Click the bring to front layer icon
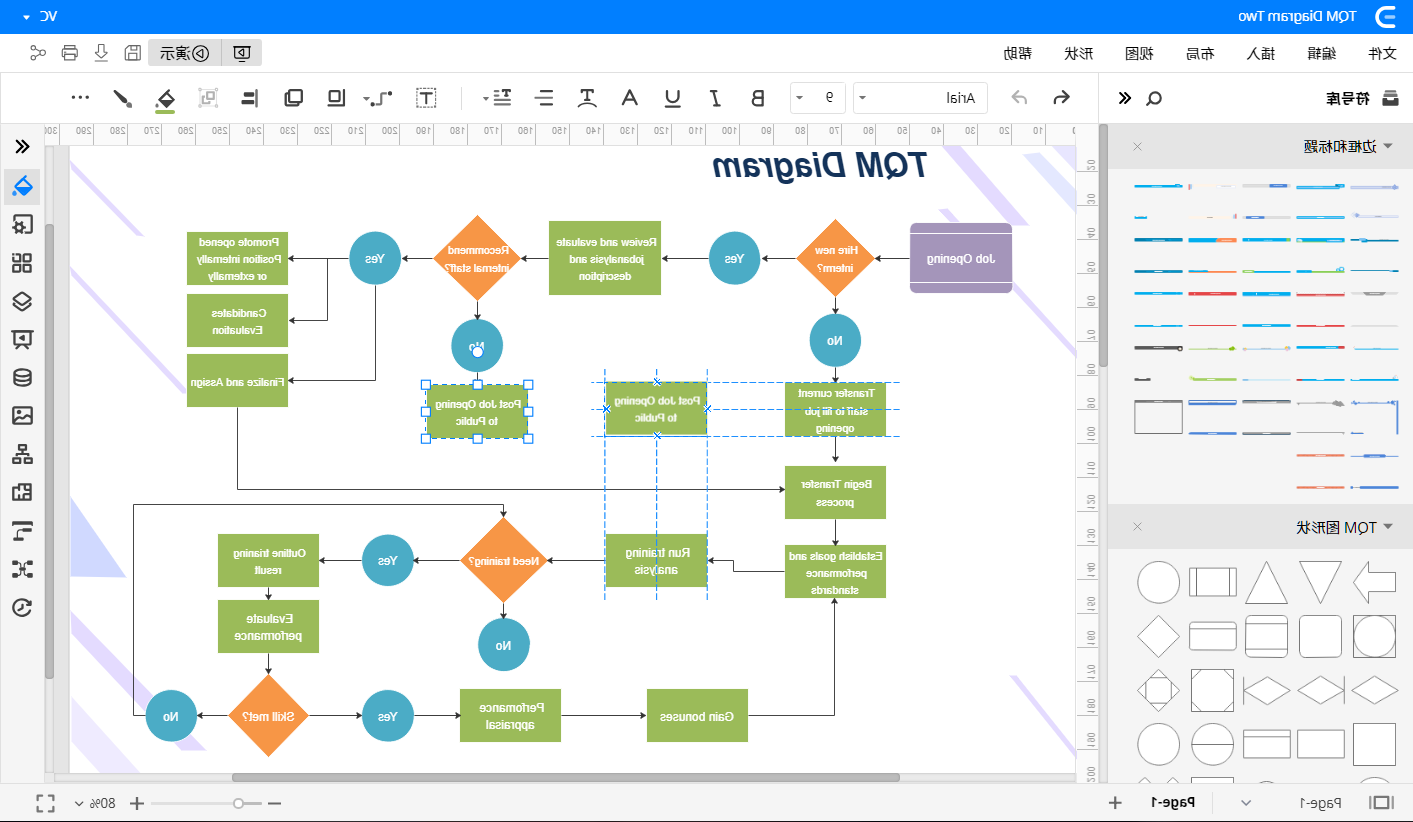The image size is (1413, 822). [x=293, y=98]
